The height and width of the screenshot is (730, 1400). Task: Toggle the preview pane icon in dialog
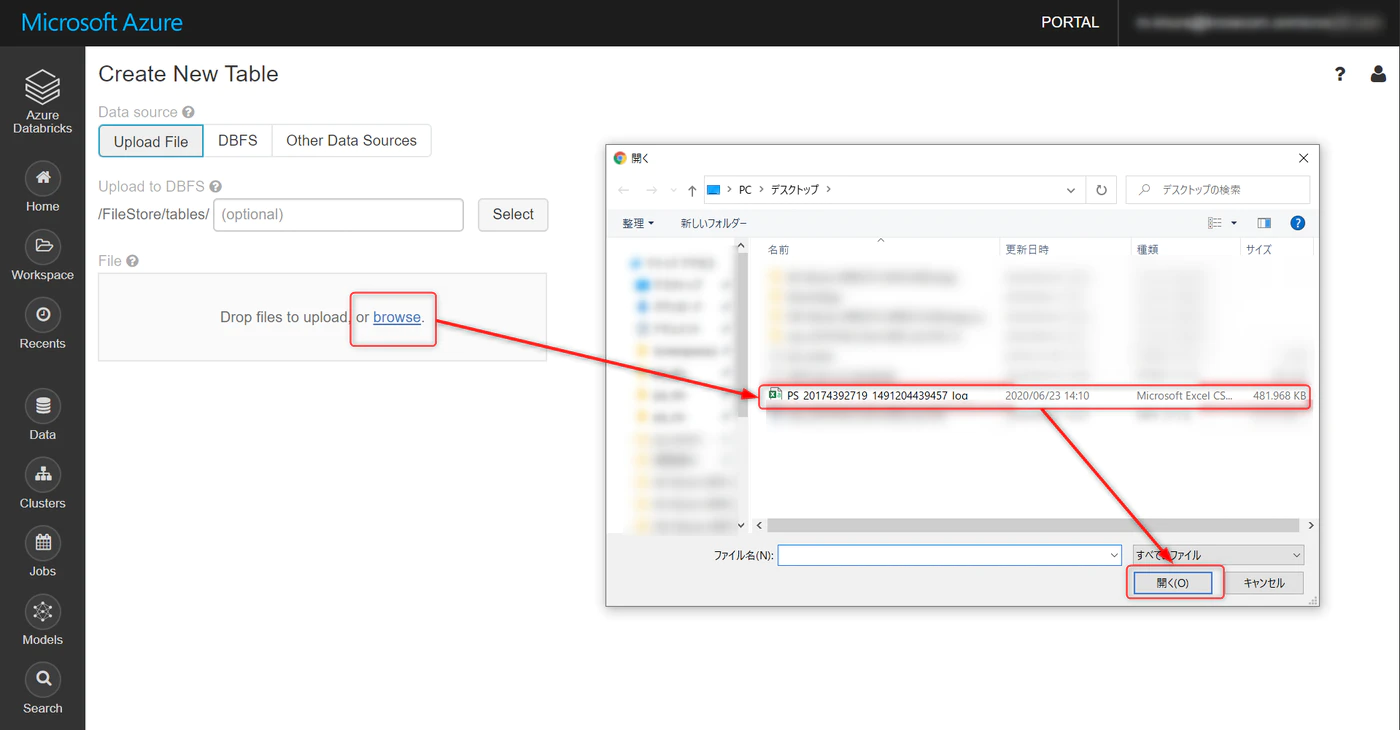click(x=1264, y=223)
